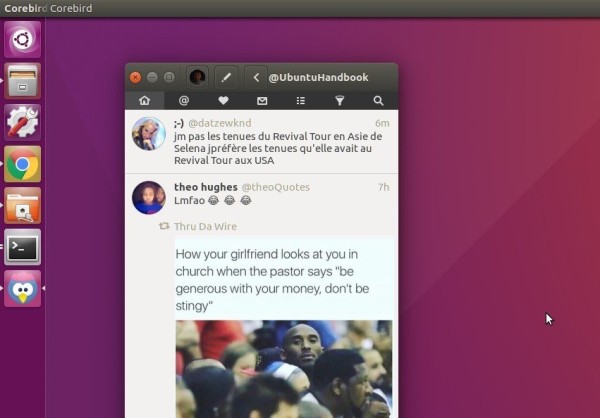Open the Ubuntu Dash launcher
This screenshot has height=418, width=600.
coord(23,39)
